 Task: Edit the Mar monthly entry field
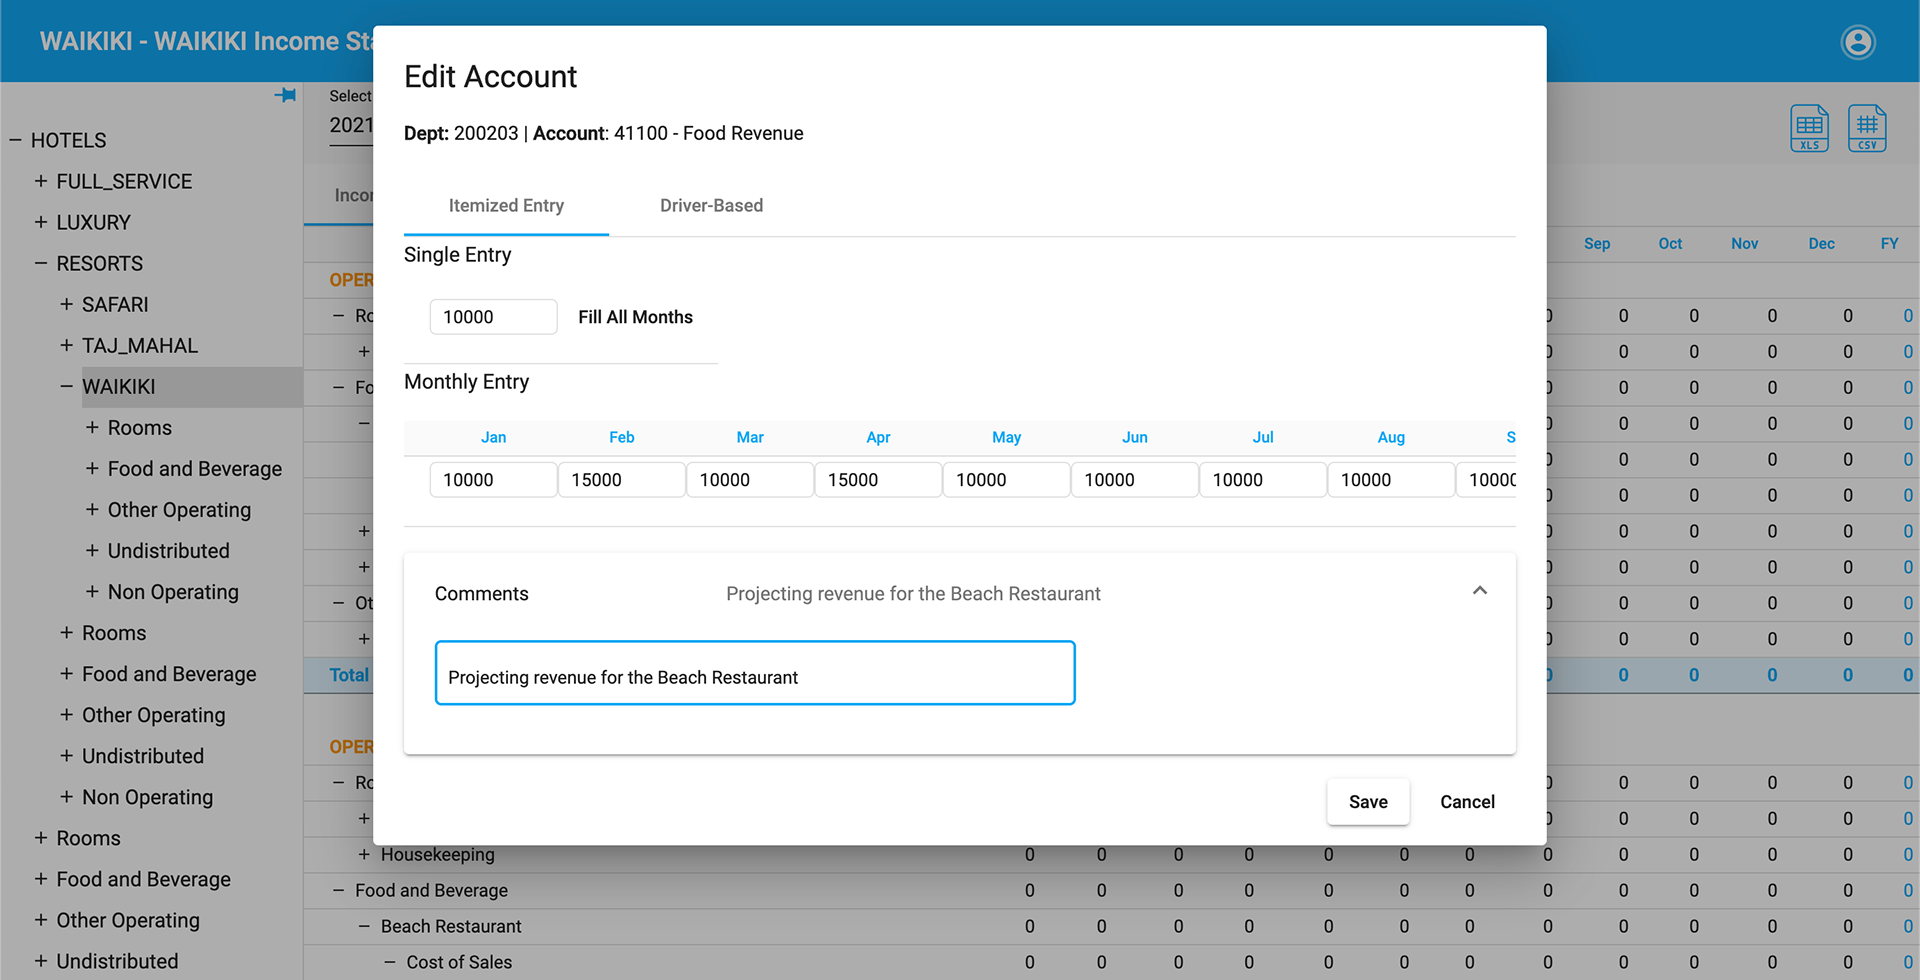[x=749, y=480]
